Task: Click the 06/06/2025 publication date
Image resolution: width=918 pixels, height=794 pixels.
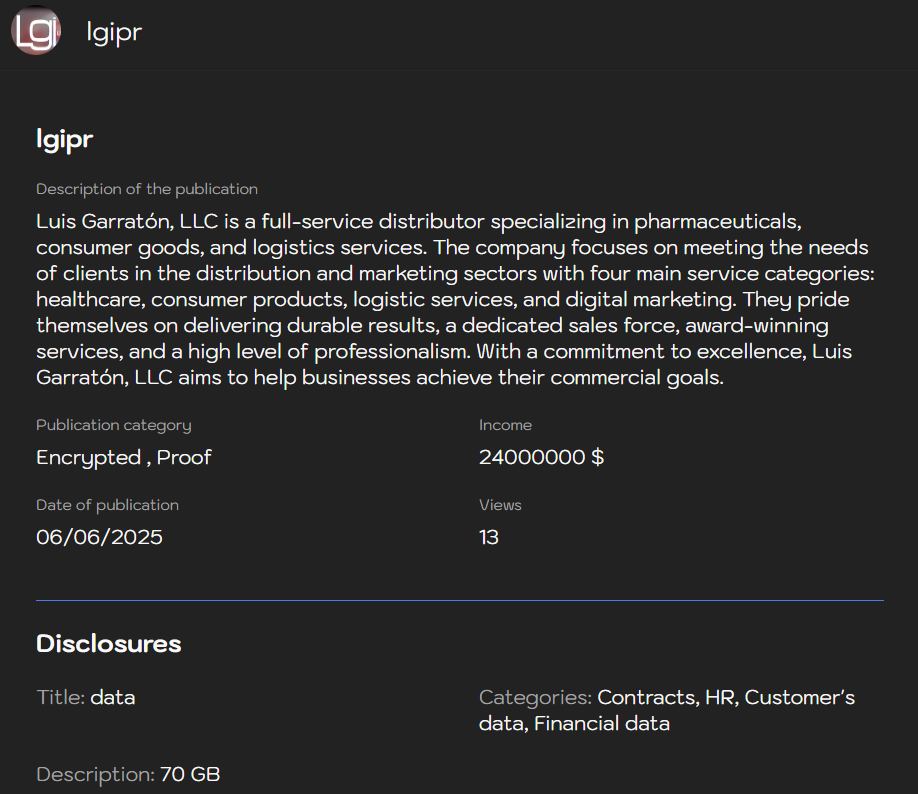Action: [99, 538]
